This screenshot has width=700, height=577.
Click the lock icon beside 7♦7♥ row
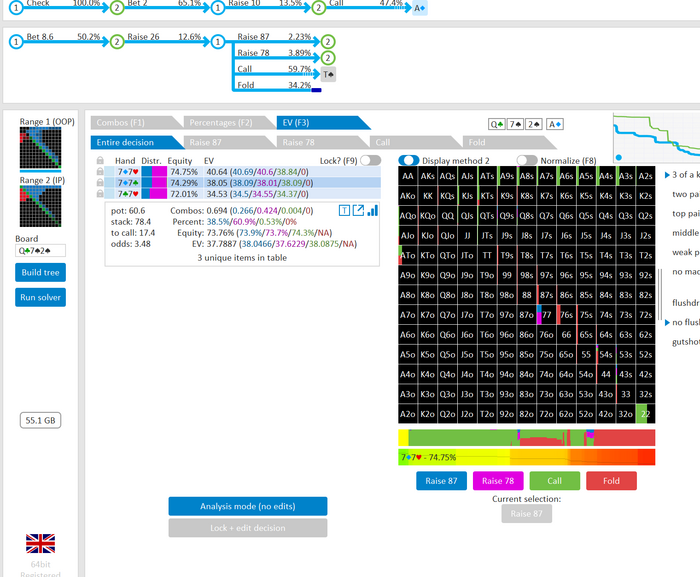click(100, 171)
